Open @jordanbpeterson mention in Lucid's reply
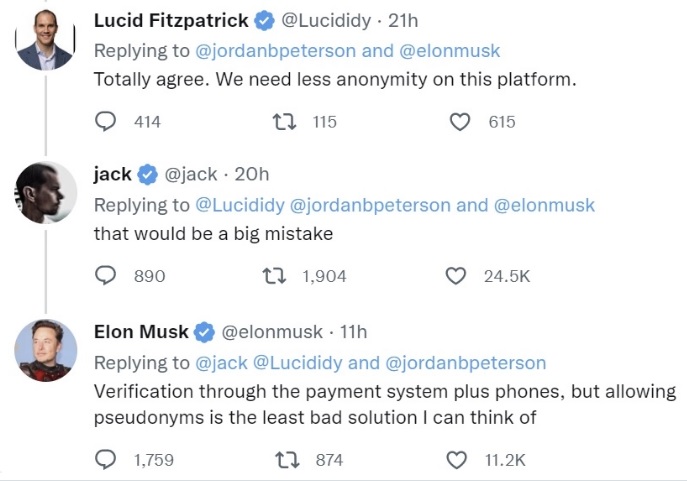This screenshot has width=687, height=481. tap(275, 51)
